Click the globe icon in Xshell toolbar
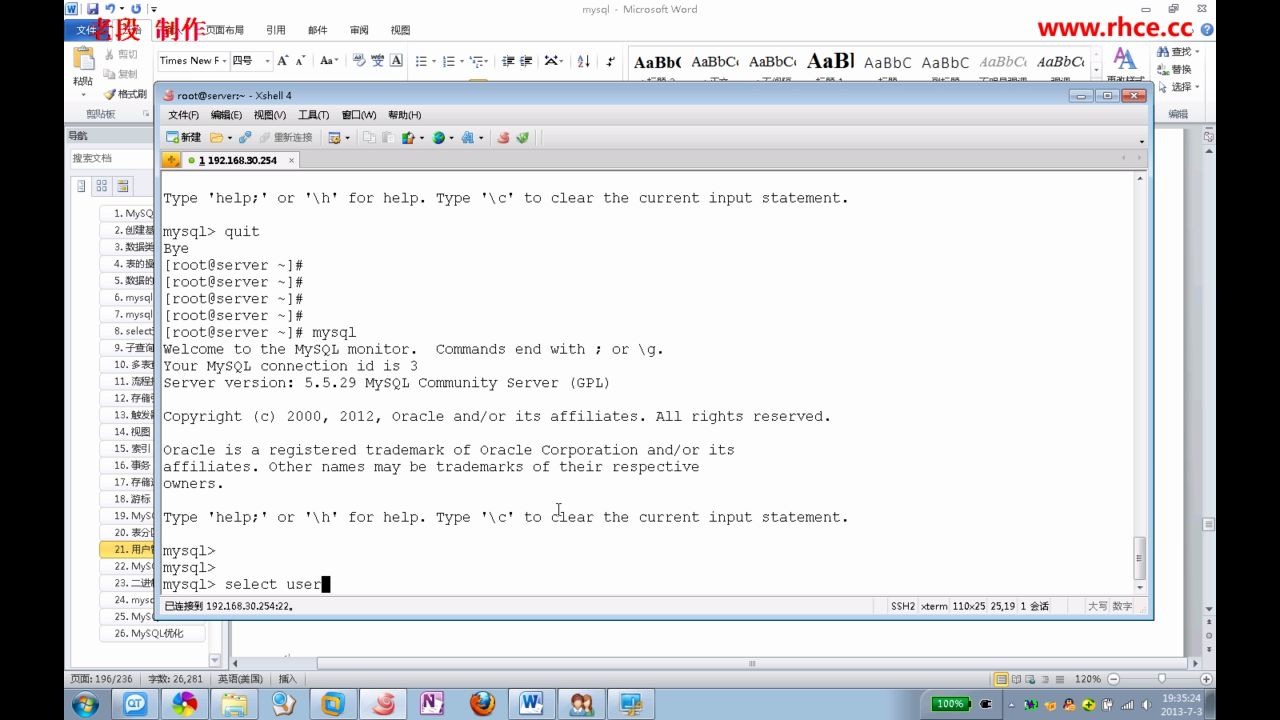Viewport: 1280px width, 720px height. [x=438, y=137]
